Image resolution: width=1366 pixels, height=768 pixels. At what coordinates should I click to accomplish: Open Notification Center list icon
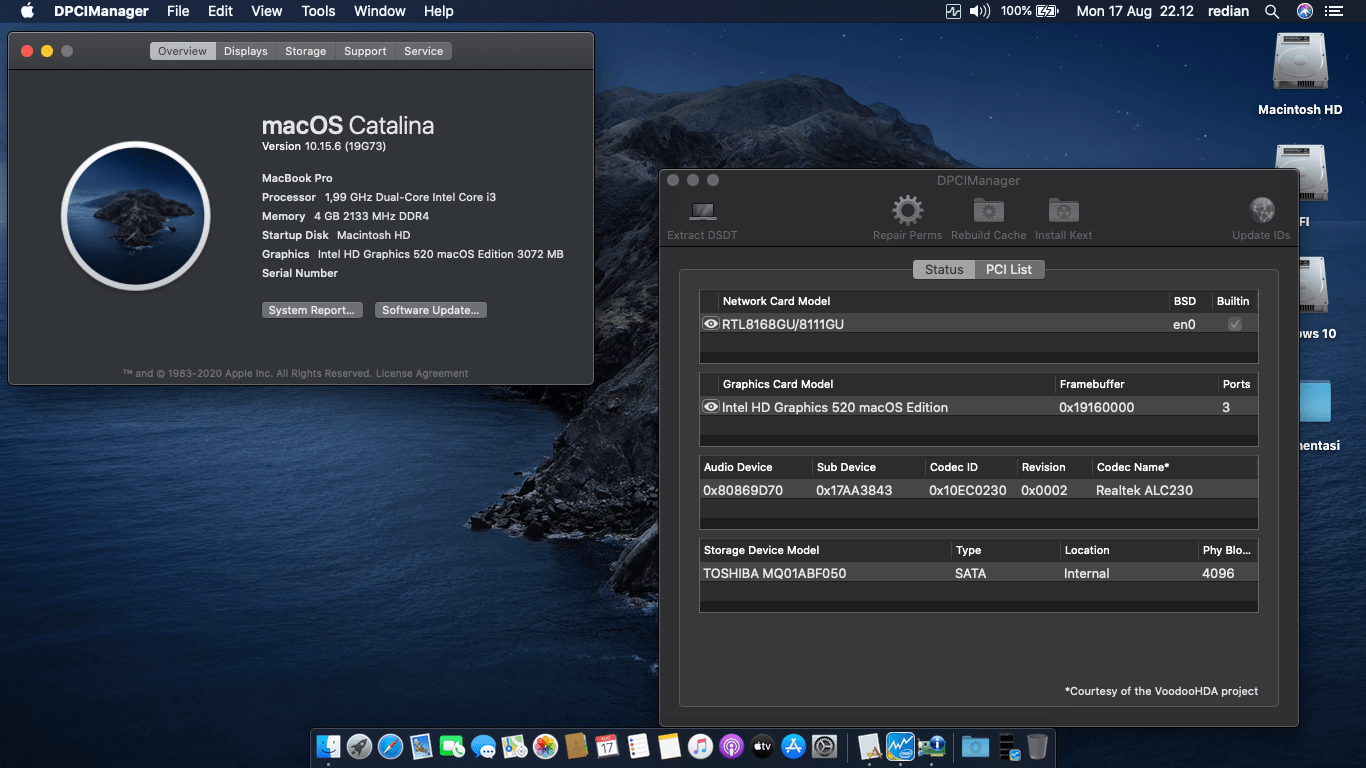pyautogui.click(x=1334, y=11)
